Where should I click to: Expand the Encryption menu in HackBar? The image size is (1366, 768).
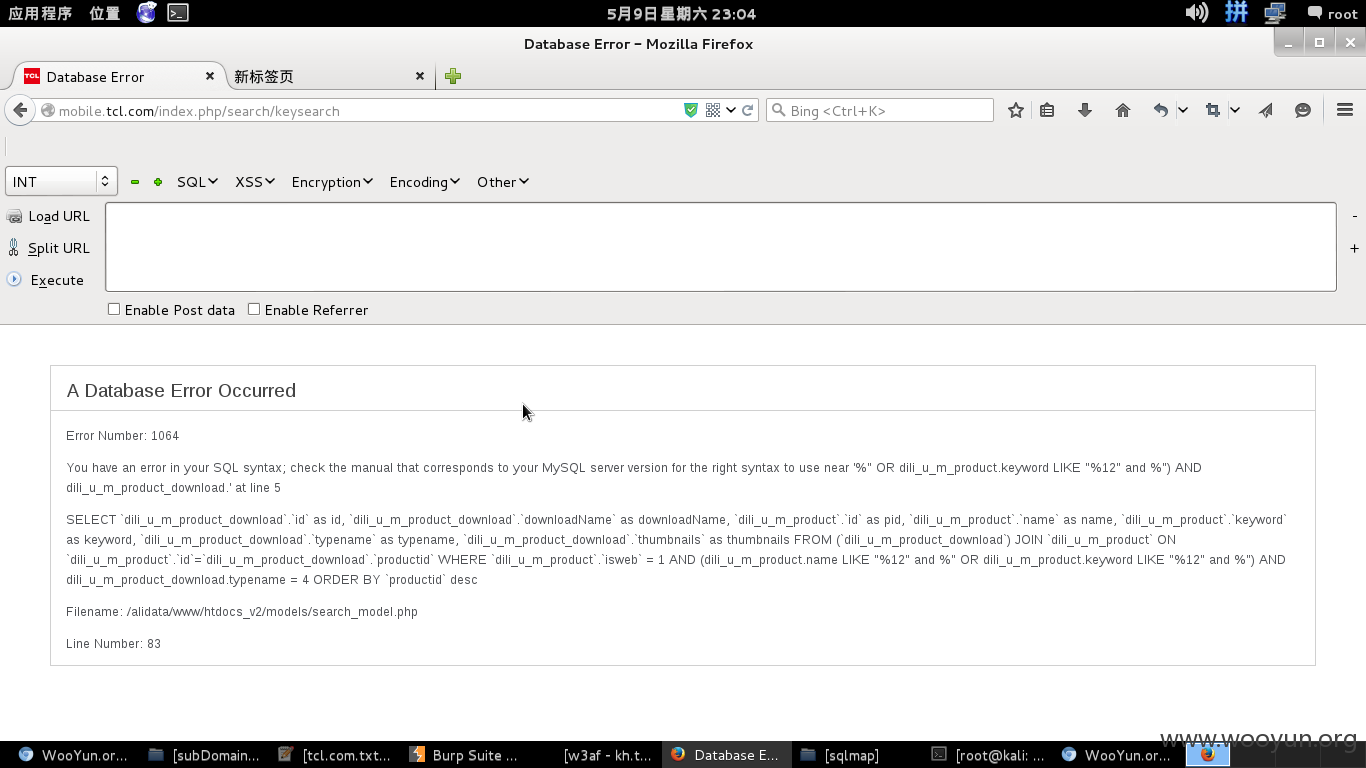[x=332, y=182]
